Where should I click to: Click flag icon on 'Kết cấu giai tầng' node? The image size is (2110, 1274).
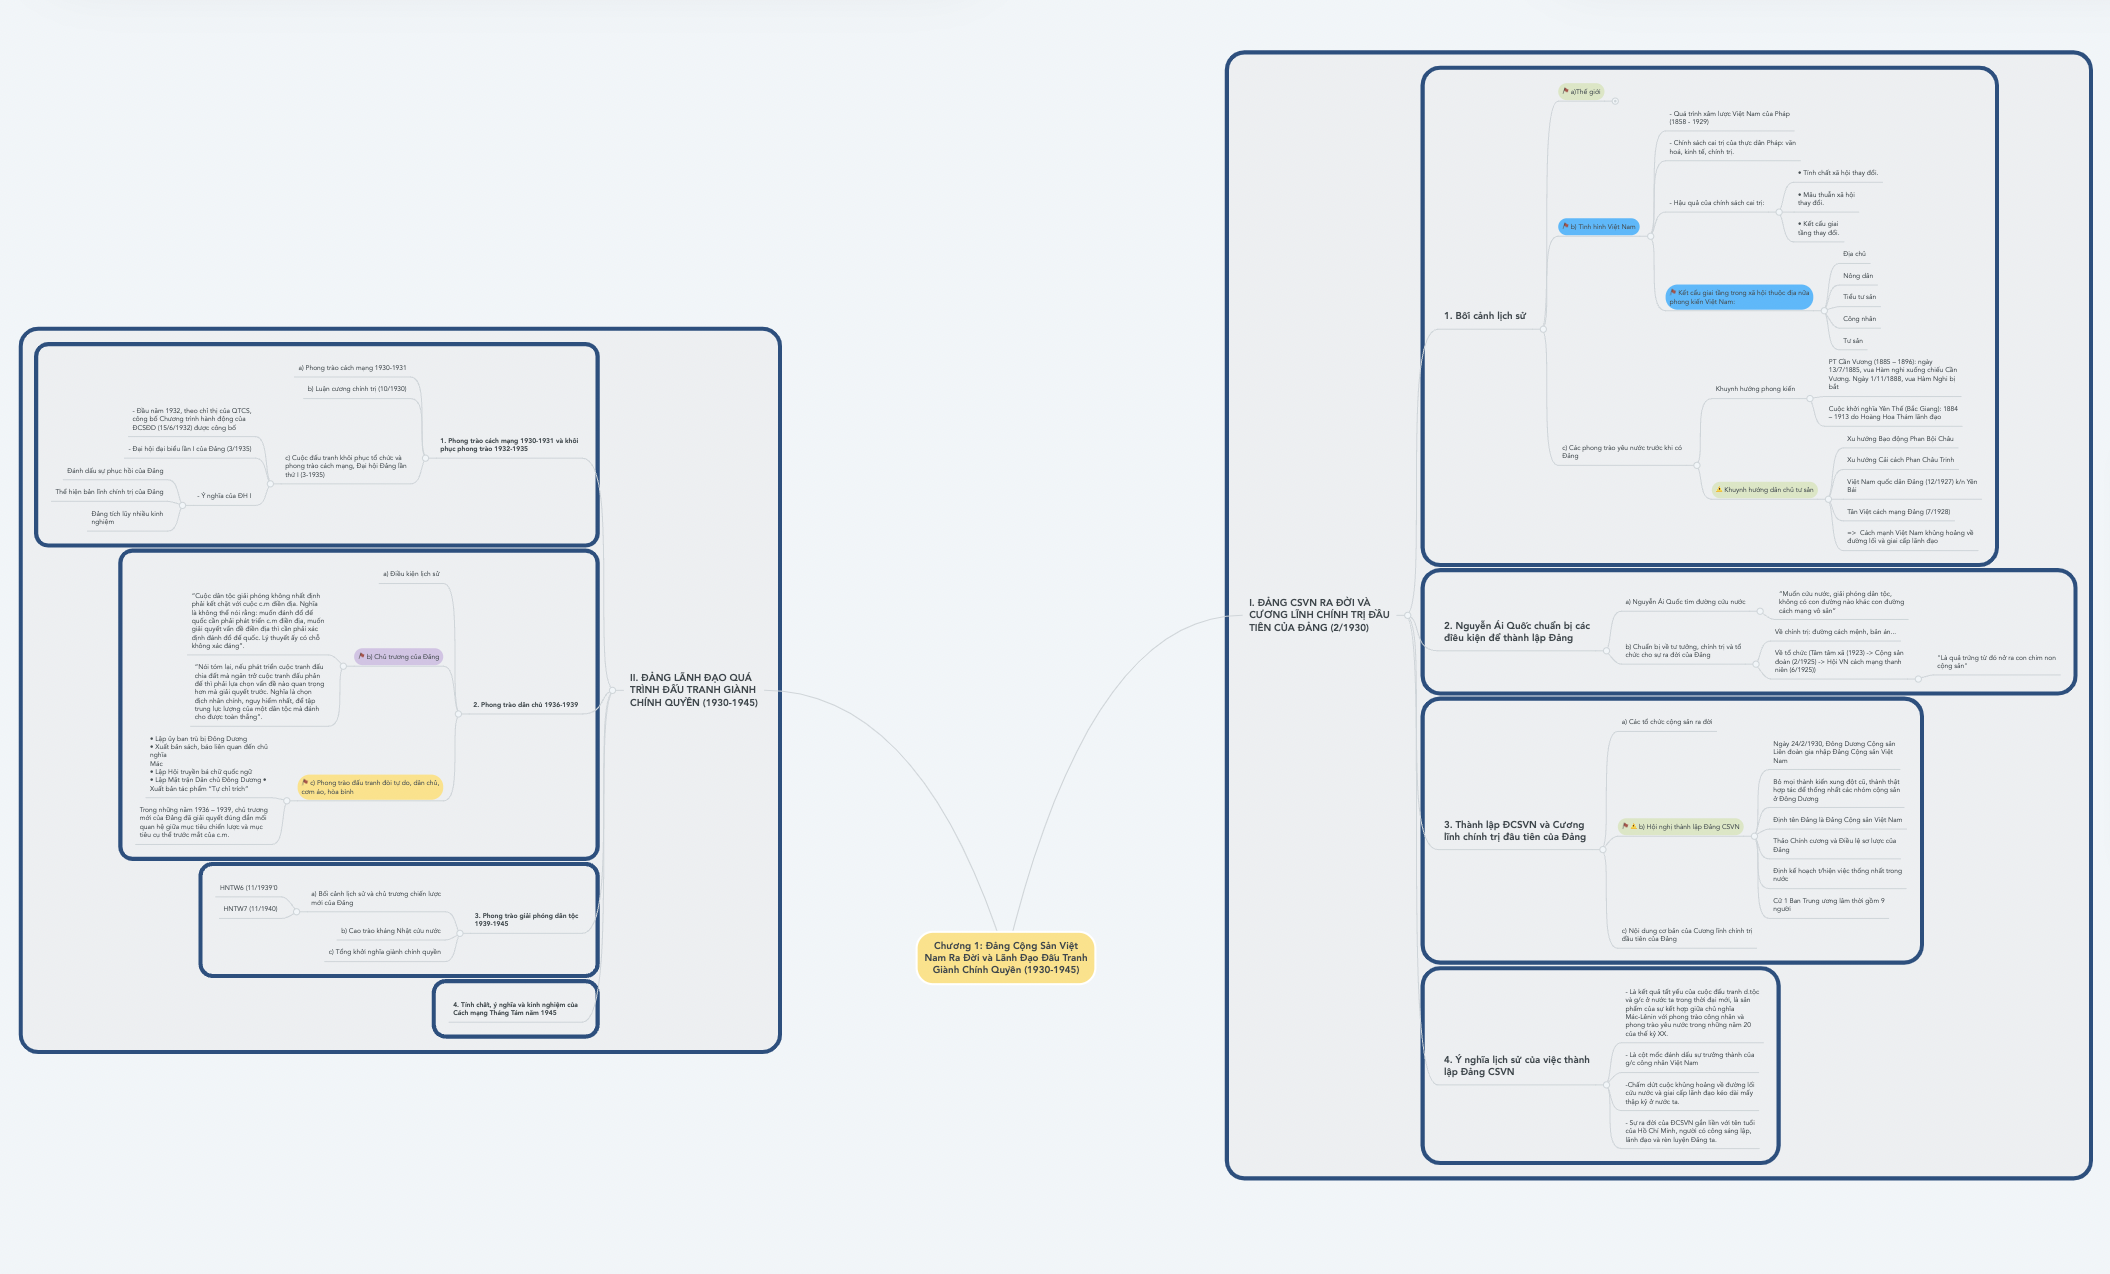(x=1673, y=292)
